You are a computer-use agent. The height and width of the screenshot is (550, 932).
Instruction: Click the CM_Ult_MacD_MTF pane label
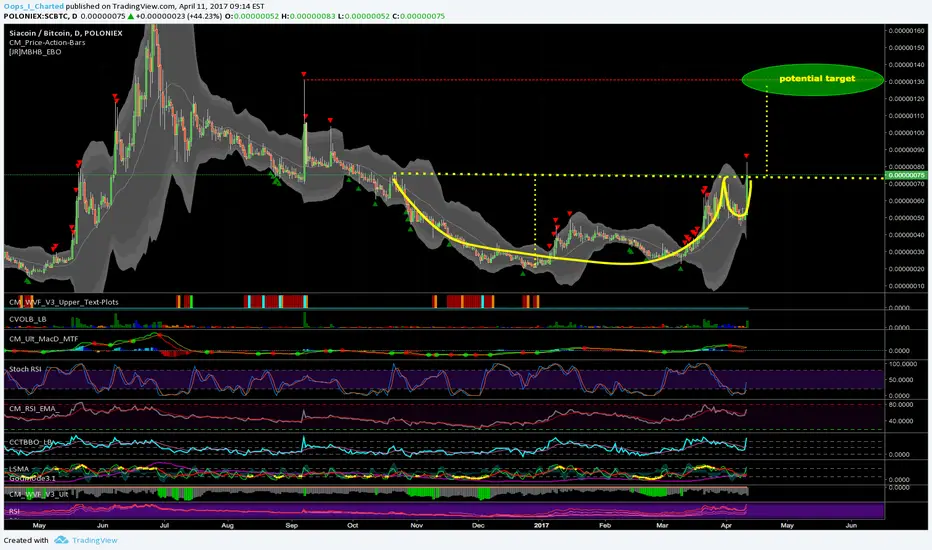tap(43, 339)
